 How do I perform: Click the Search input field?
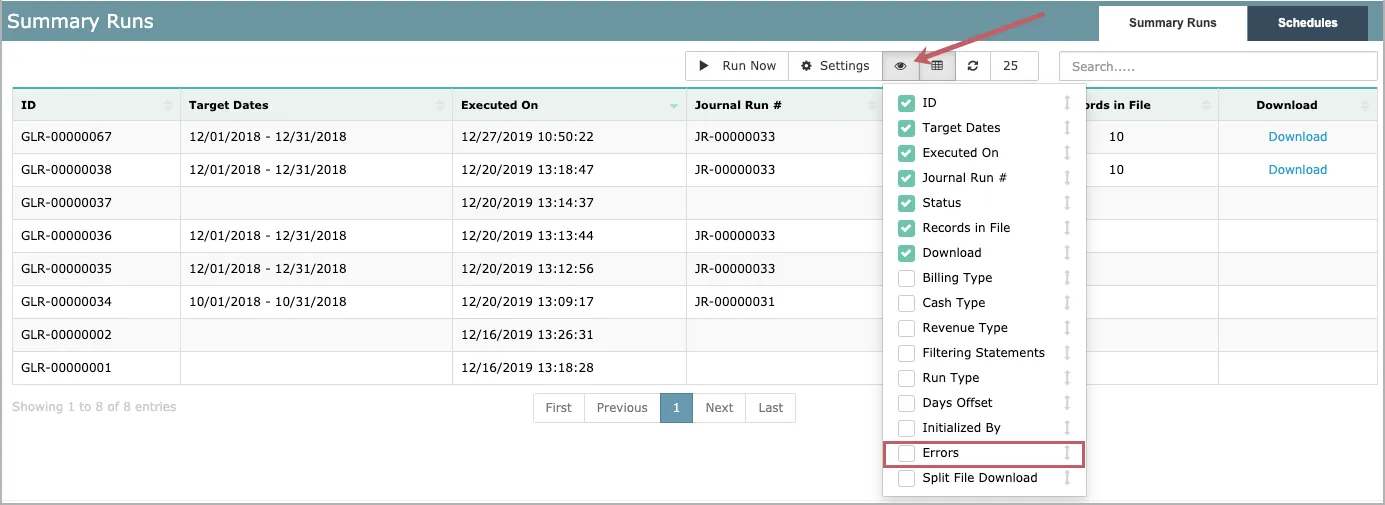click(x=1218, y=66)
